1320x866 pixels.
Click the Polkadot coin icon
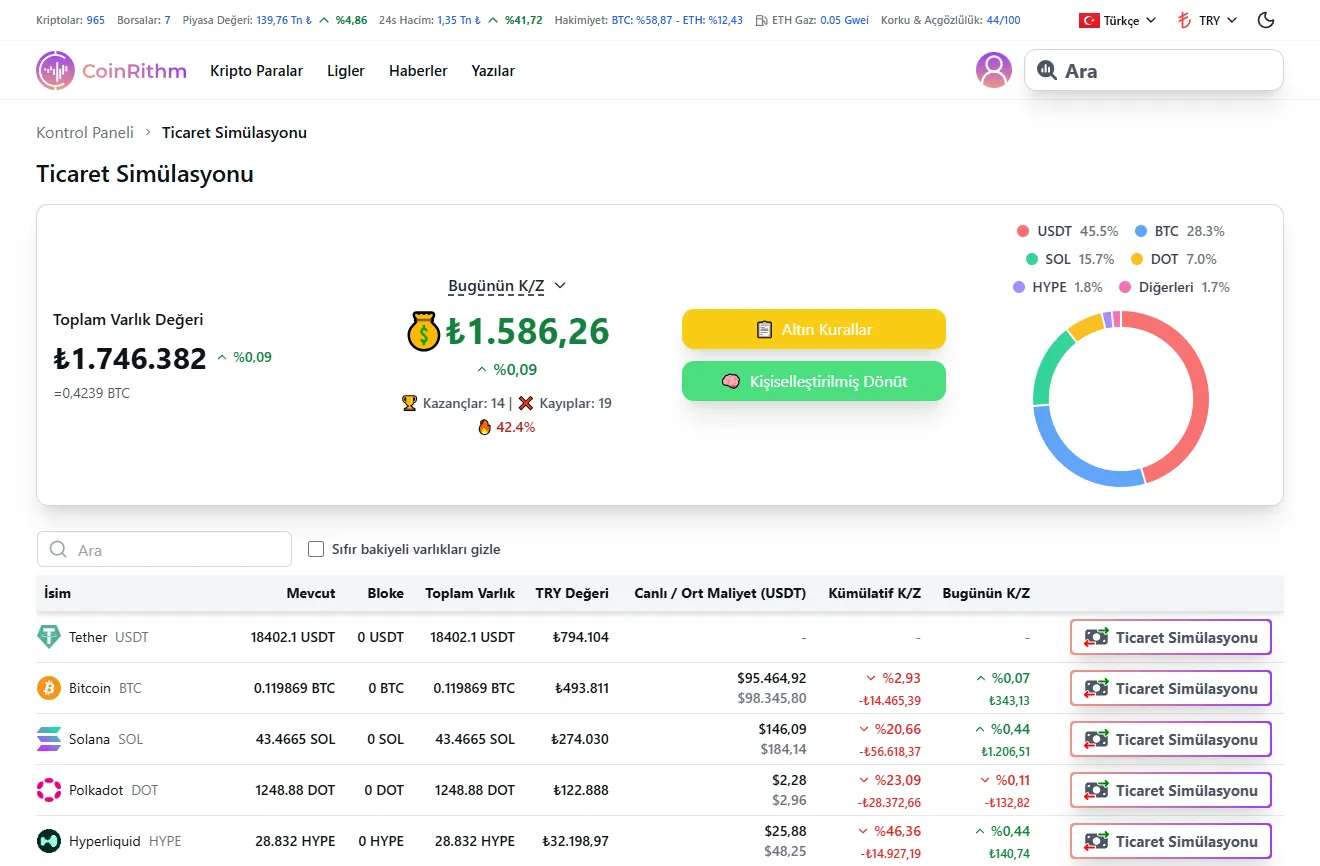point(50,789)
